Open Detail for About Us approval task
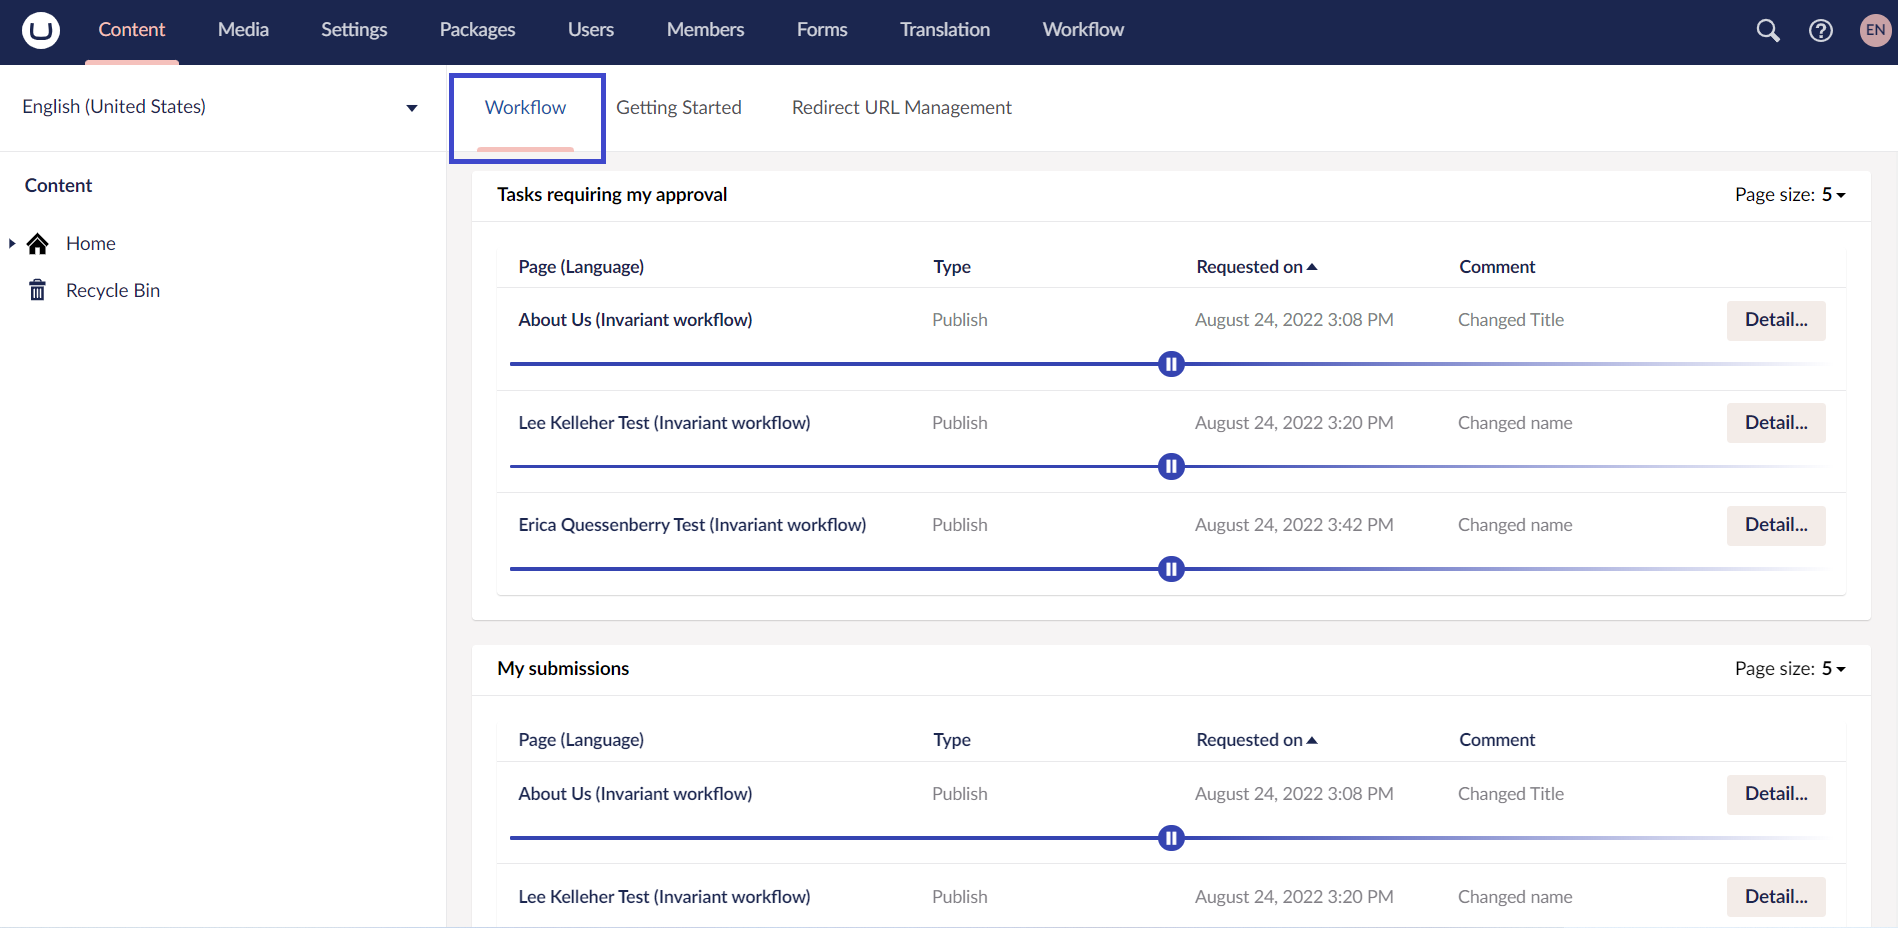The height and width of the screenshot is (928, 1898). 1776,320
